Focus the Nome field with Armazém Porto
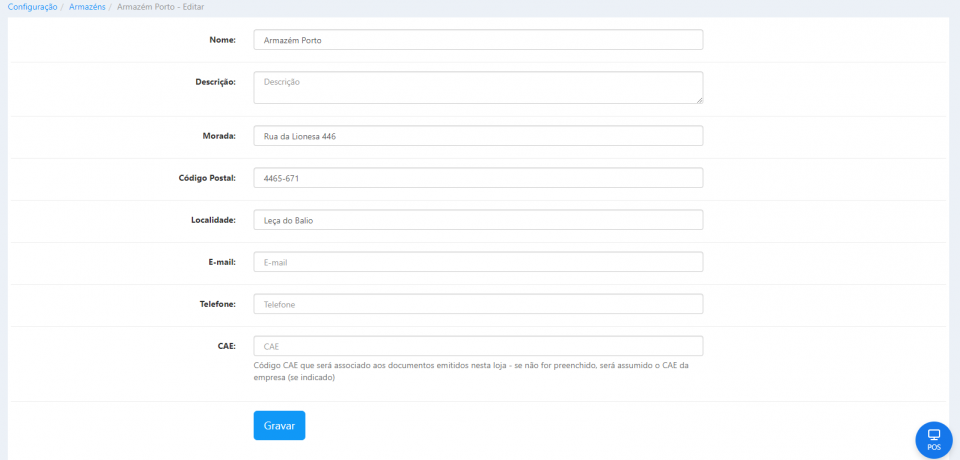The height and width of the screenshot is (460, 960). (478, 40)
